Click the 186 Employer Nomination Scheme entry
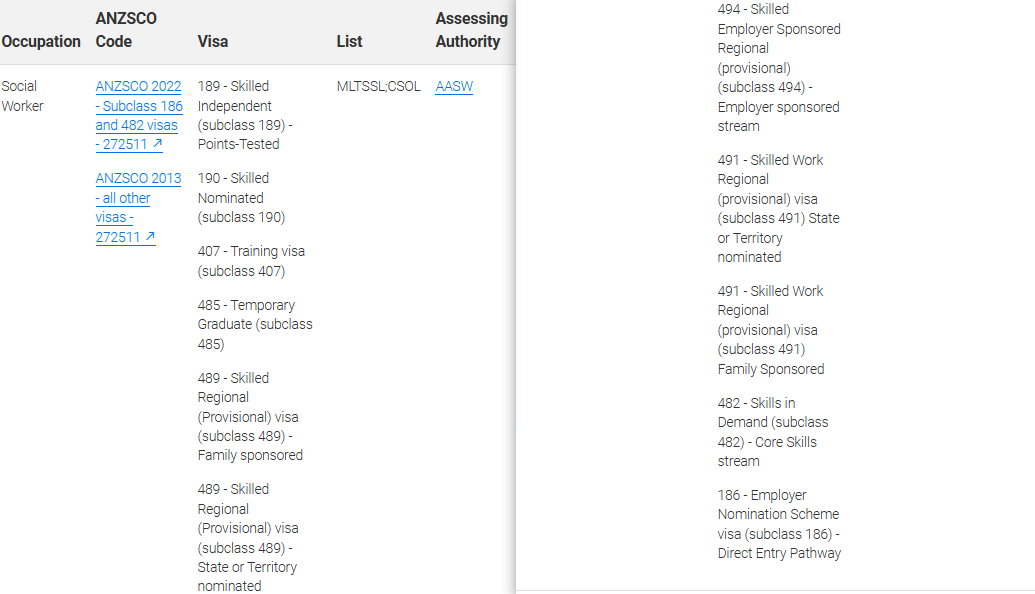Viewport: 1035px width, 594px height. click(x=779, y=524)
